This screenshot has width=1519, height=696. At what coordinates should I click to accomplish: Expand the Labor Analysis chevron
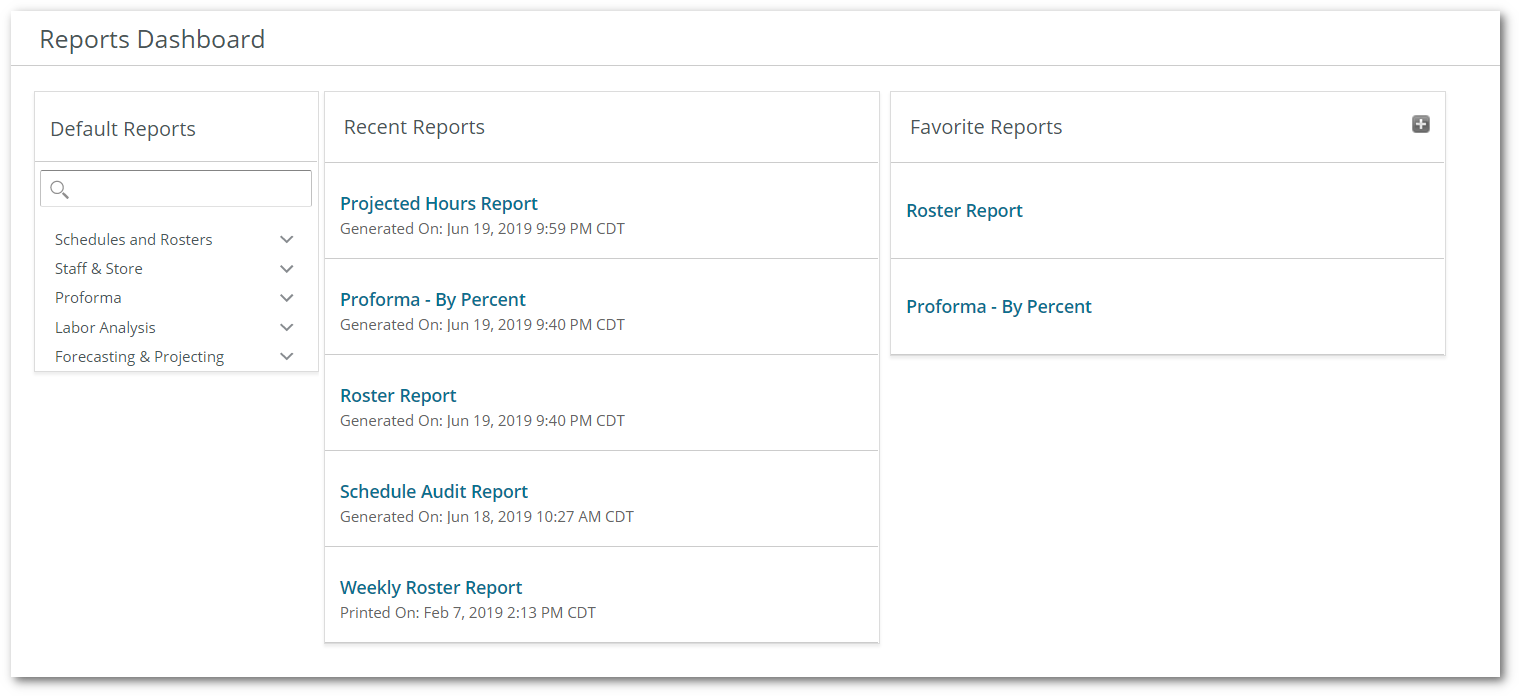(x=287, y=327)
